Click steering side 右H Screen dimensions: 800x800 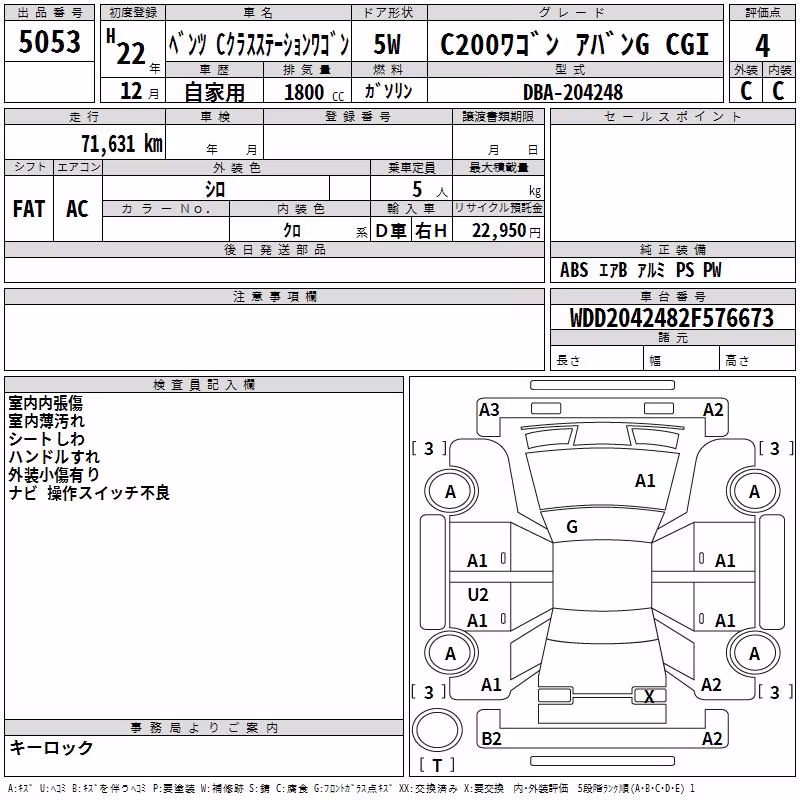431,231
